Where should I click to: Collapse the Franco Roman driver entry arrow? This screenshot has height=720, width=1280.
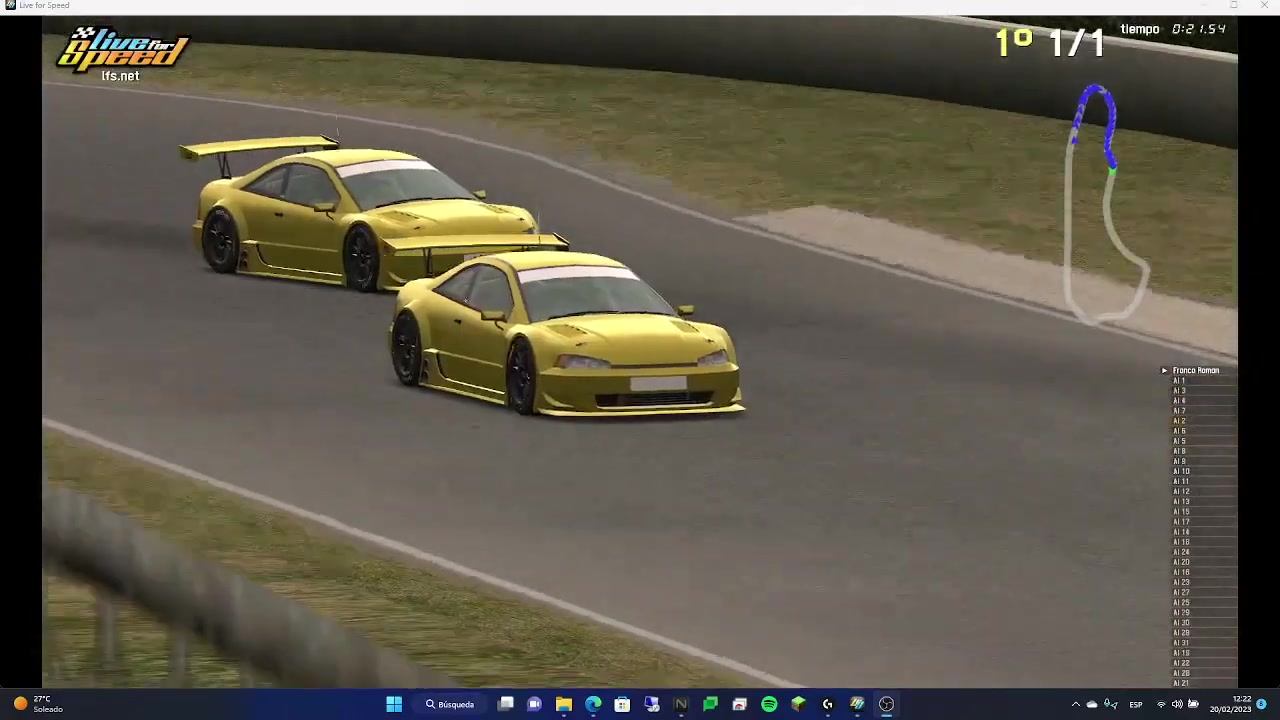pos(1164,370)
